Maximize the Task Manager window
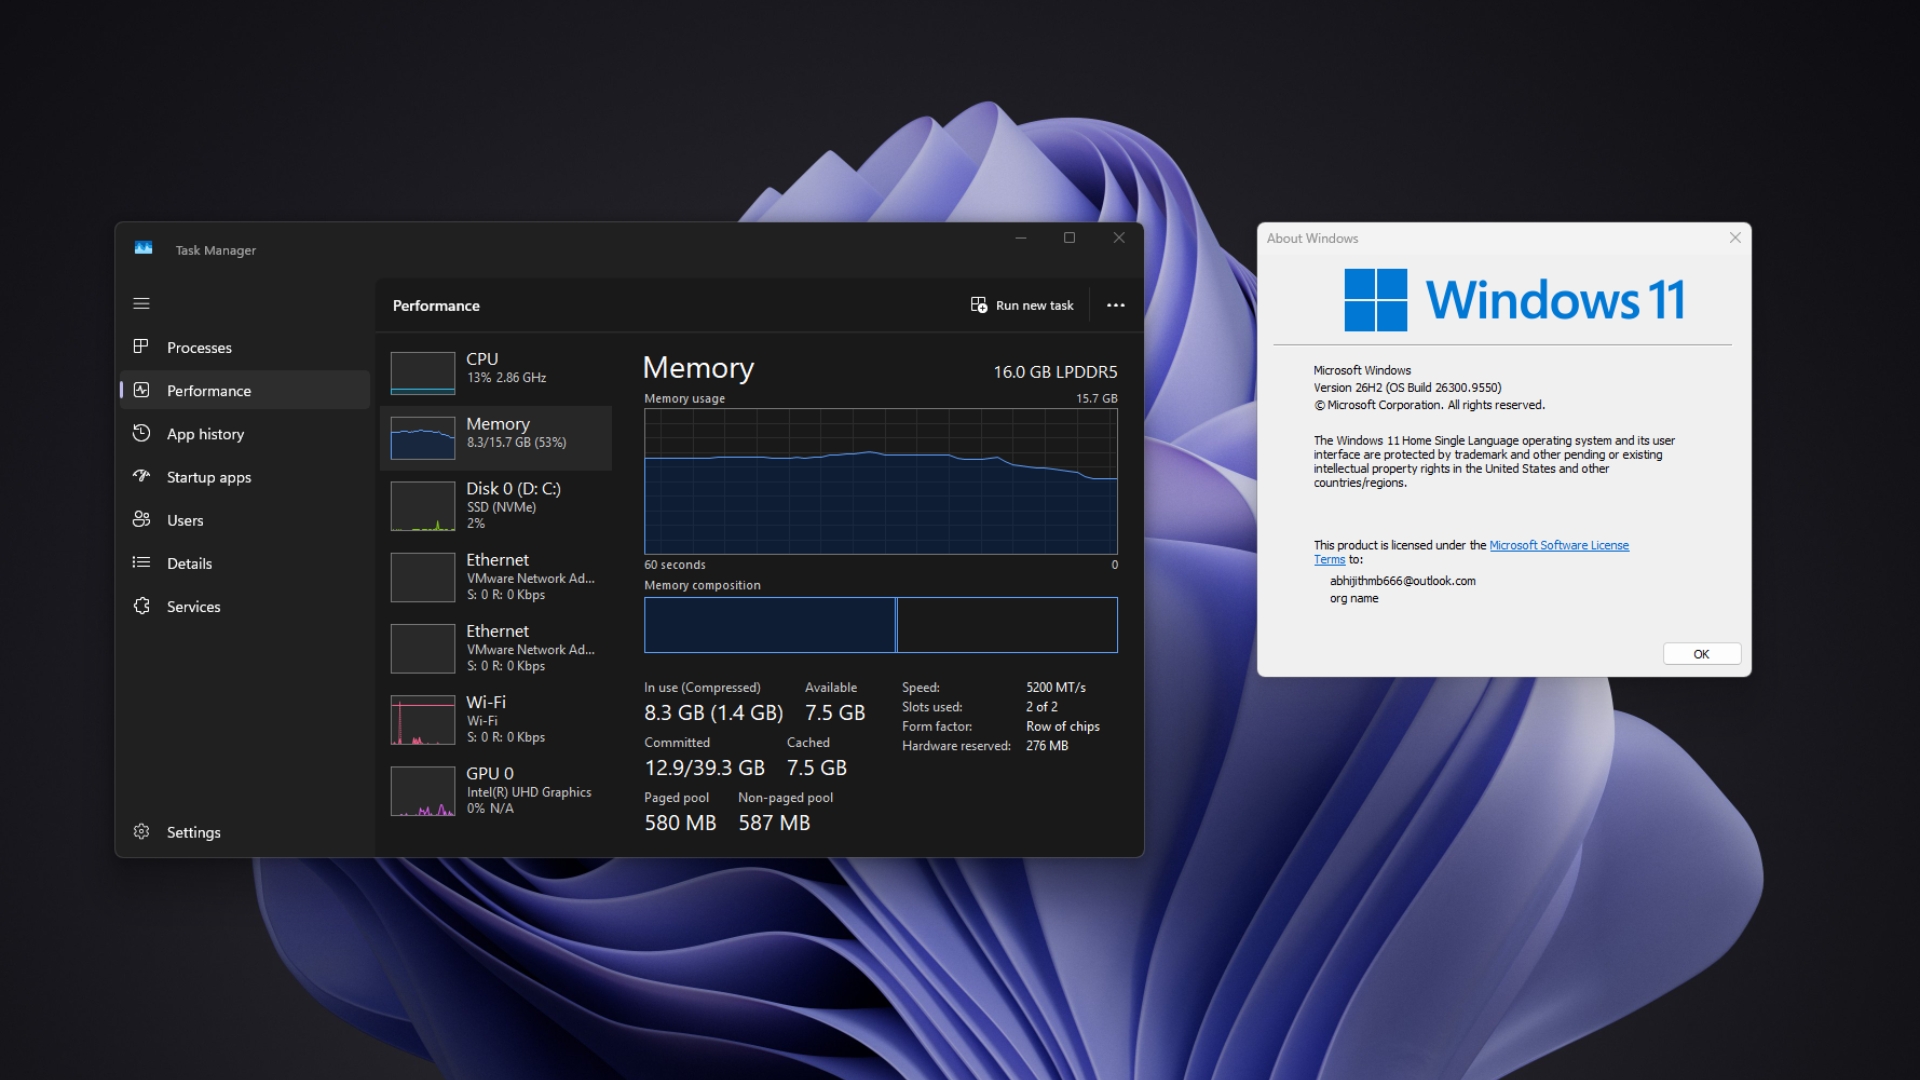 1069,238
